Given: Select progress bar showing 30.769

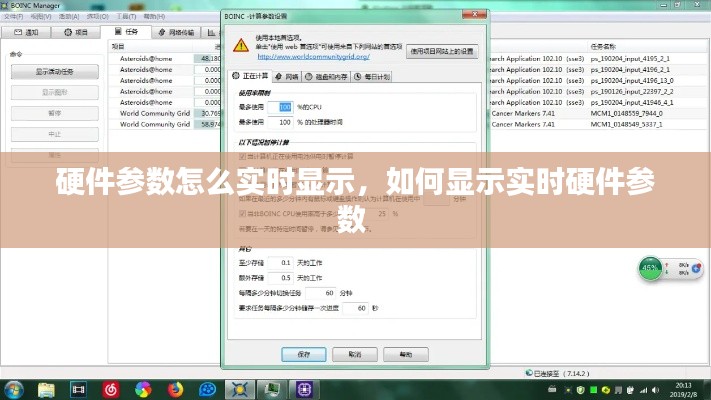Looking at the screenshot, I should tap(208, 113).
